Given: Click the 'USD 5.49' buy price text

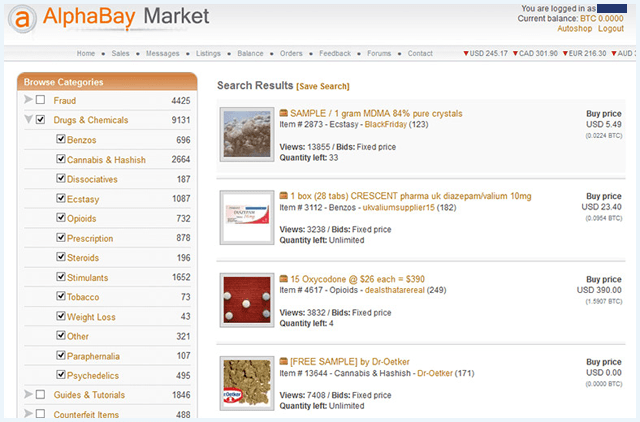Looking at the screenshot, I should (x=604, y=124).
